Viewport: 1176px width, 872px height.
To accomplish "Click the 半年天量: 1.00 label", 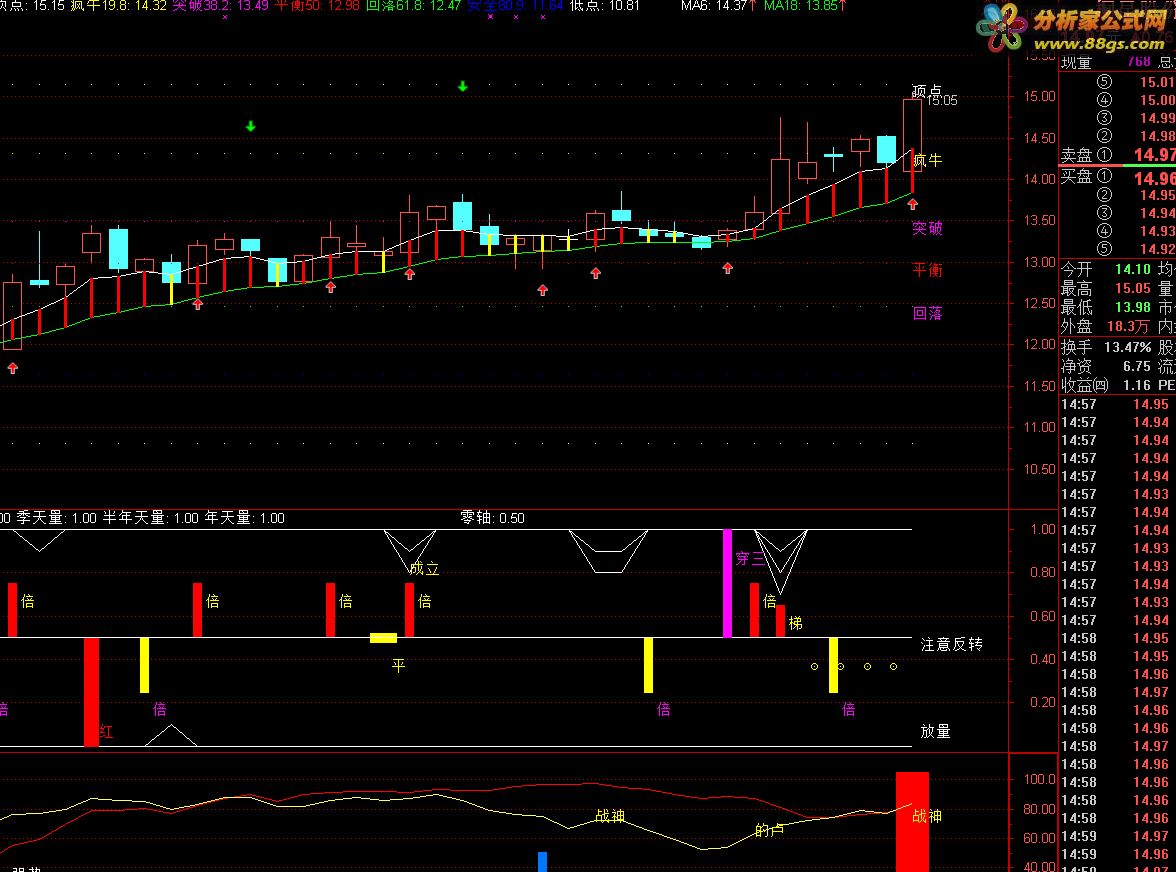I will click(x=150, y=518).
